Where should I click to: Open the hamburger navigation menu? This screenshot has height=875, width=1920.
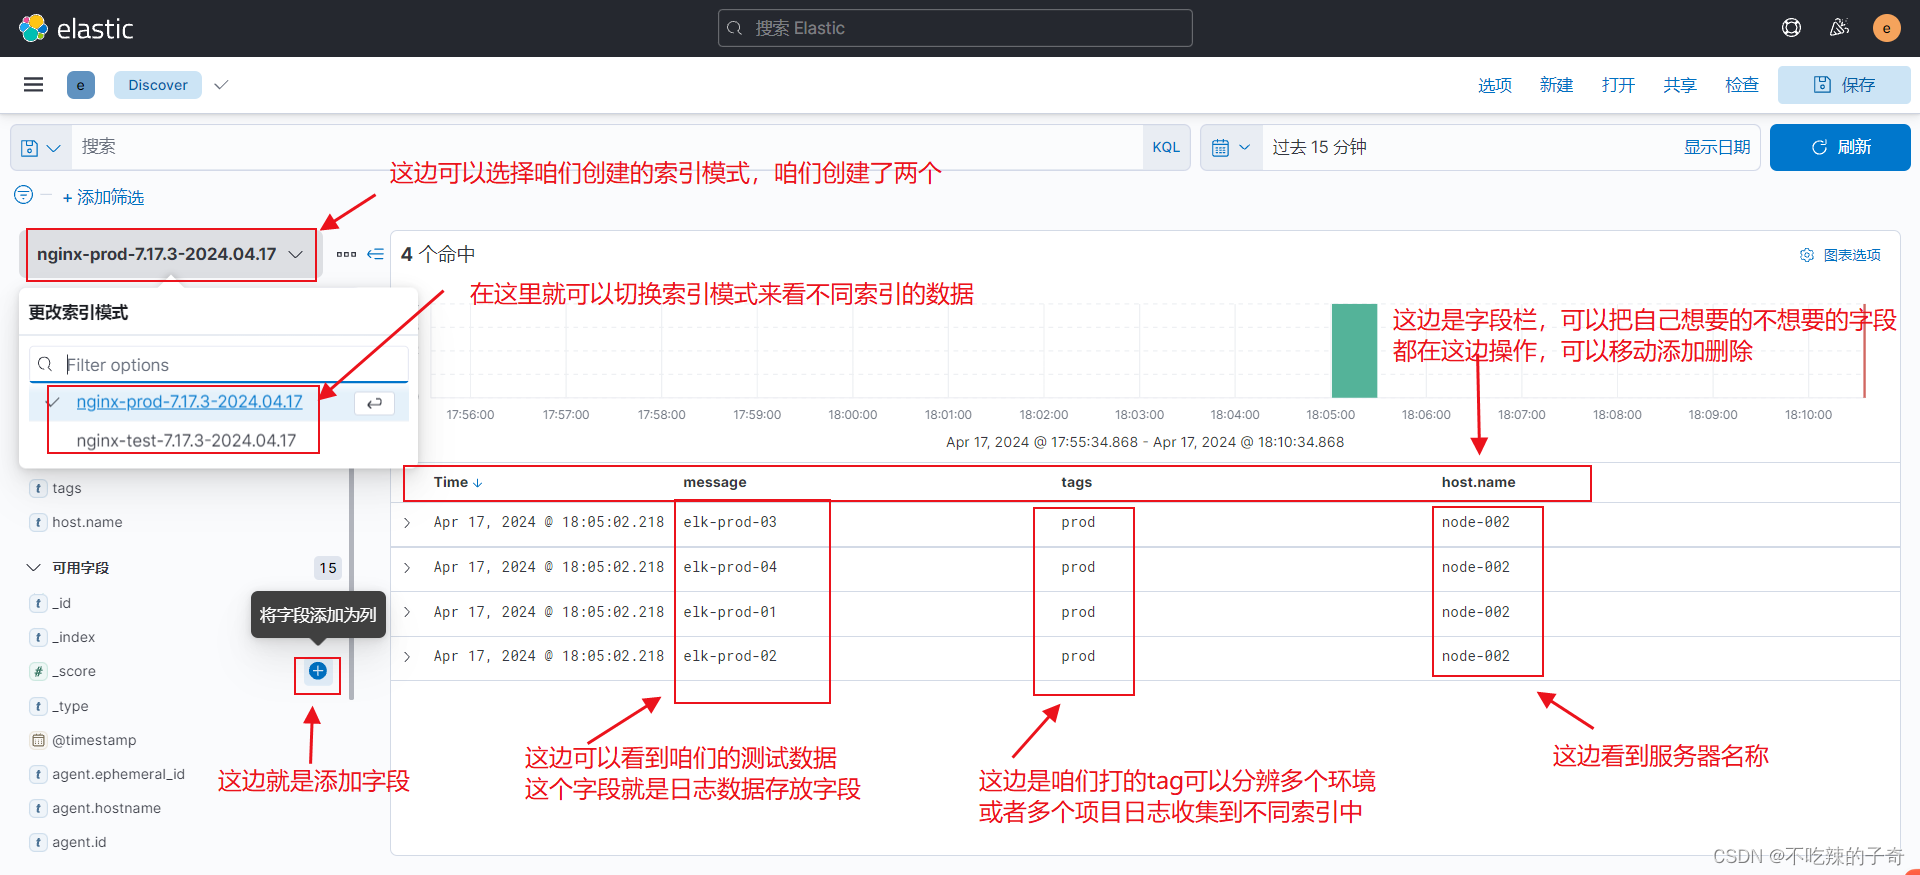33,85
